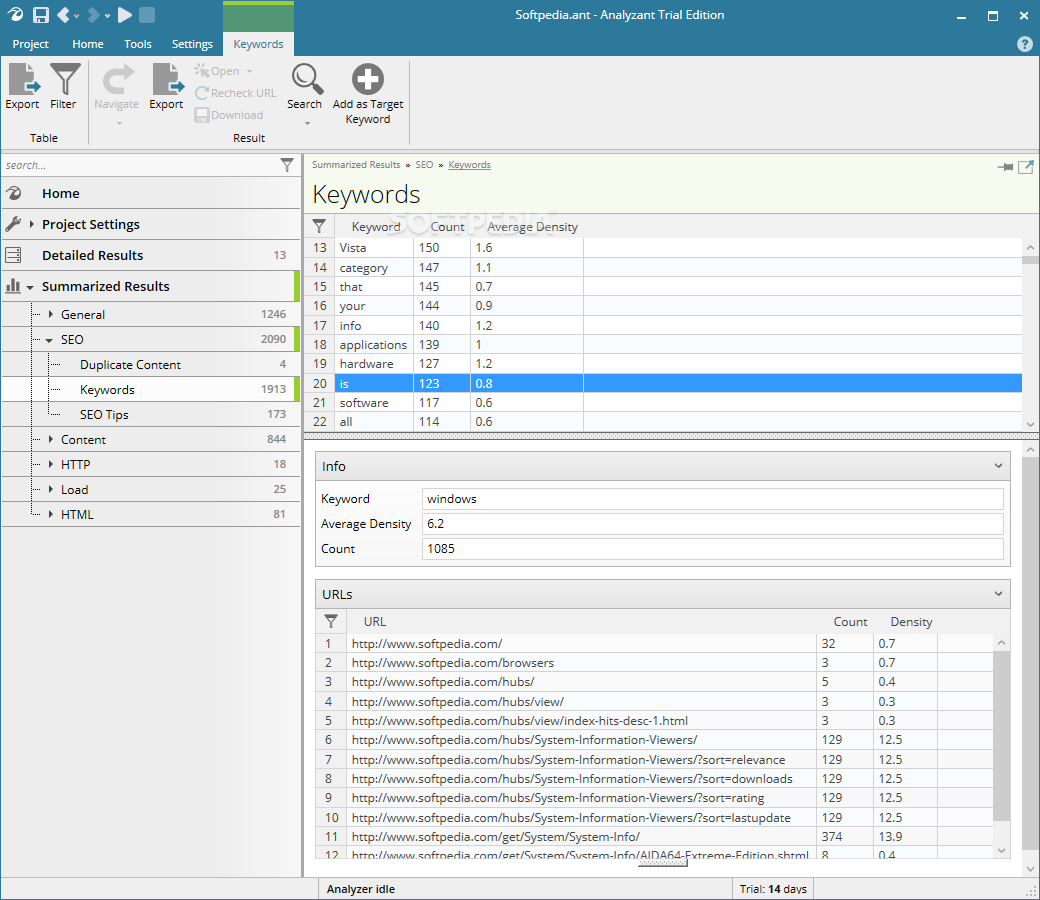The height and width of the screenshot is (900, 1040).
Task: Click Export in the Result group
Action: tap(166, 87)
